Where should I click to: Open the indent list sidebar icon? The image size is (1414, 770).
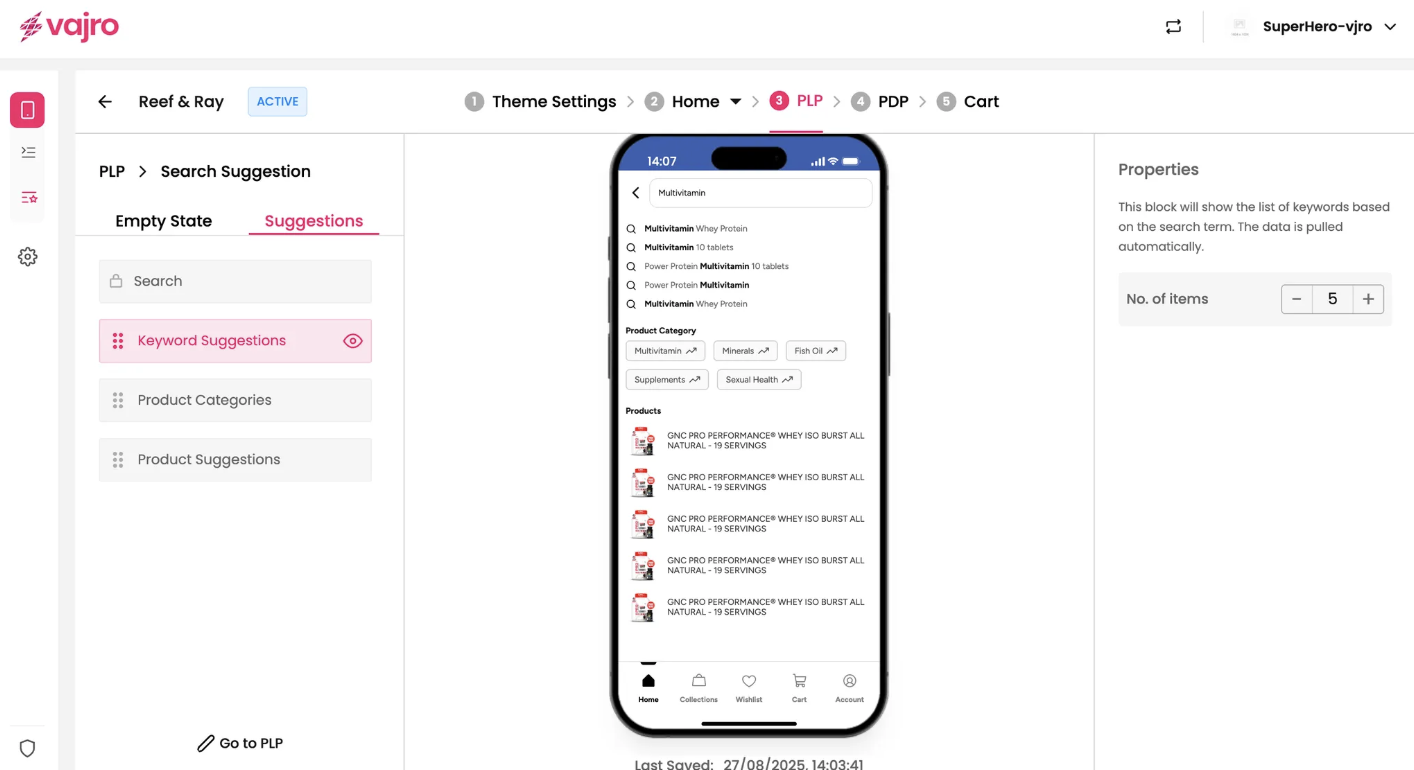click(x=28, y=152)
